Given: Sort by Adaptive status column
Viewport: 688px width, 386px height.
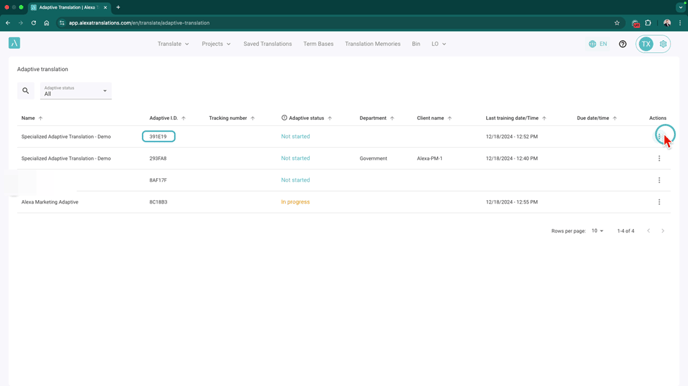Looking at the screenshot, I should click(x=306, y=118).
